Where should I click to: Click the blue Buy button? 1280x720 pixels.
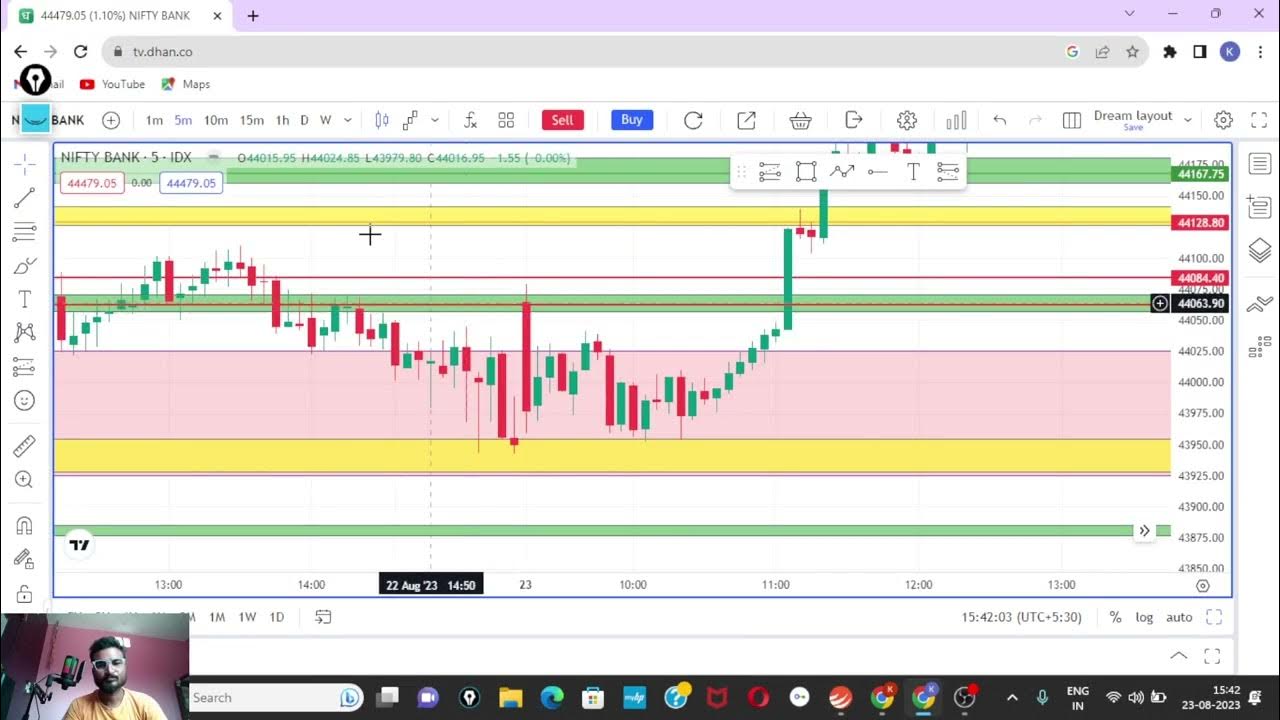tap(632, 120)
